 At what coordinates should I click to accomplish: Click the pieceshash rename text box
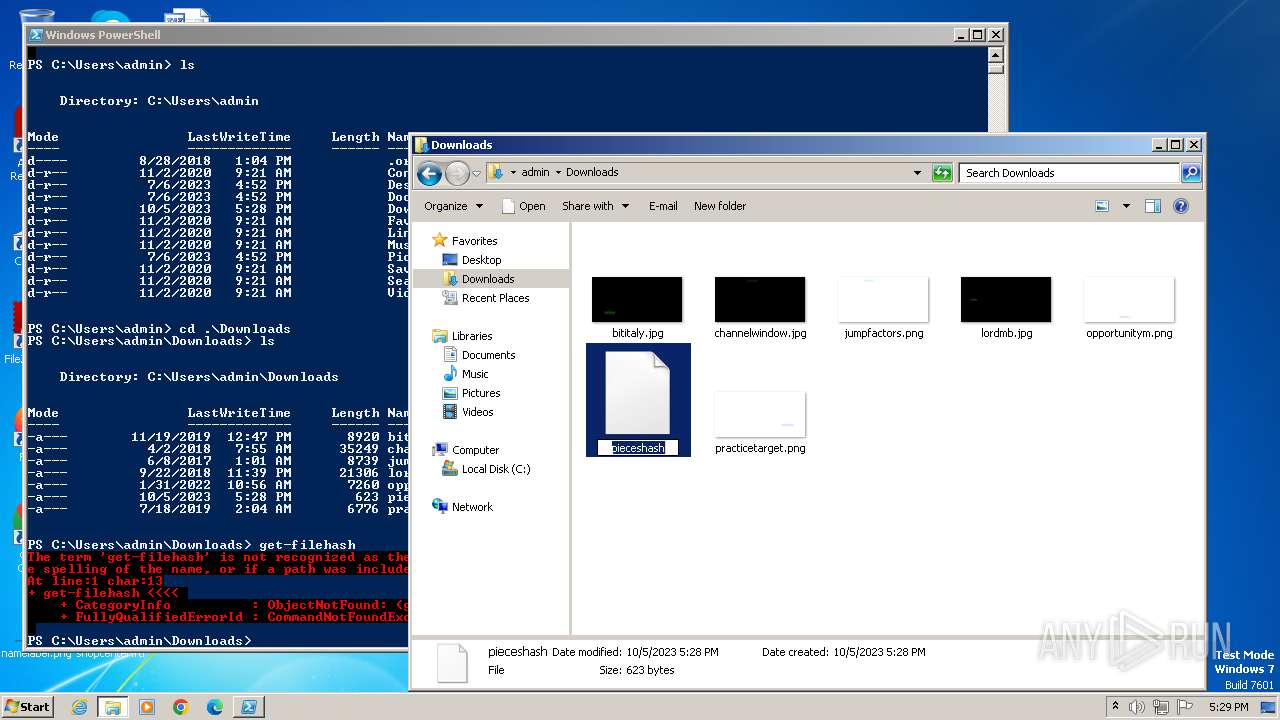(x=638, y=448)
